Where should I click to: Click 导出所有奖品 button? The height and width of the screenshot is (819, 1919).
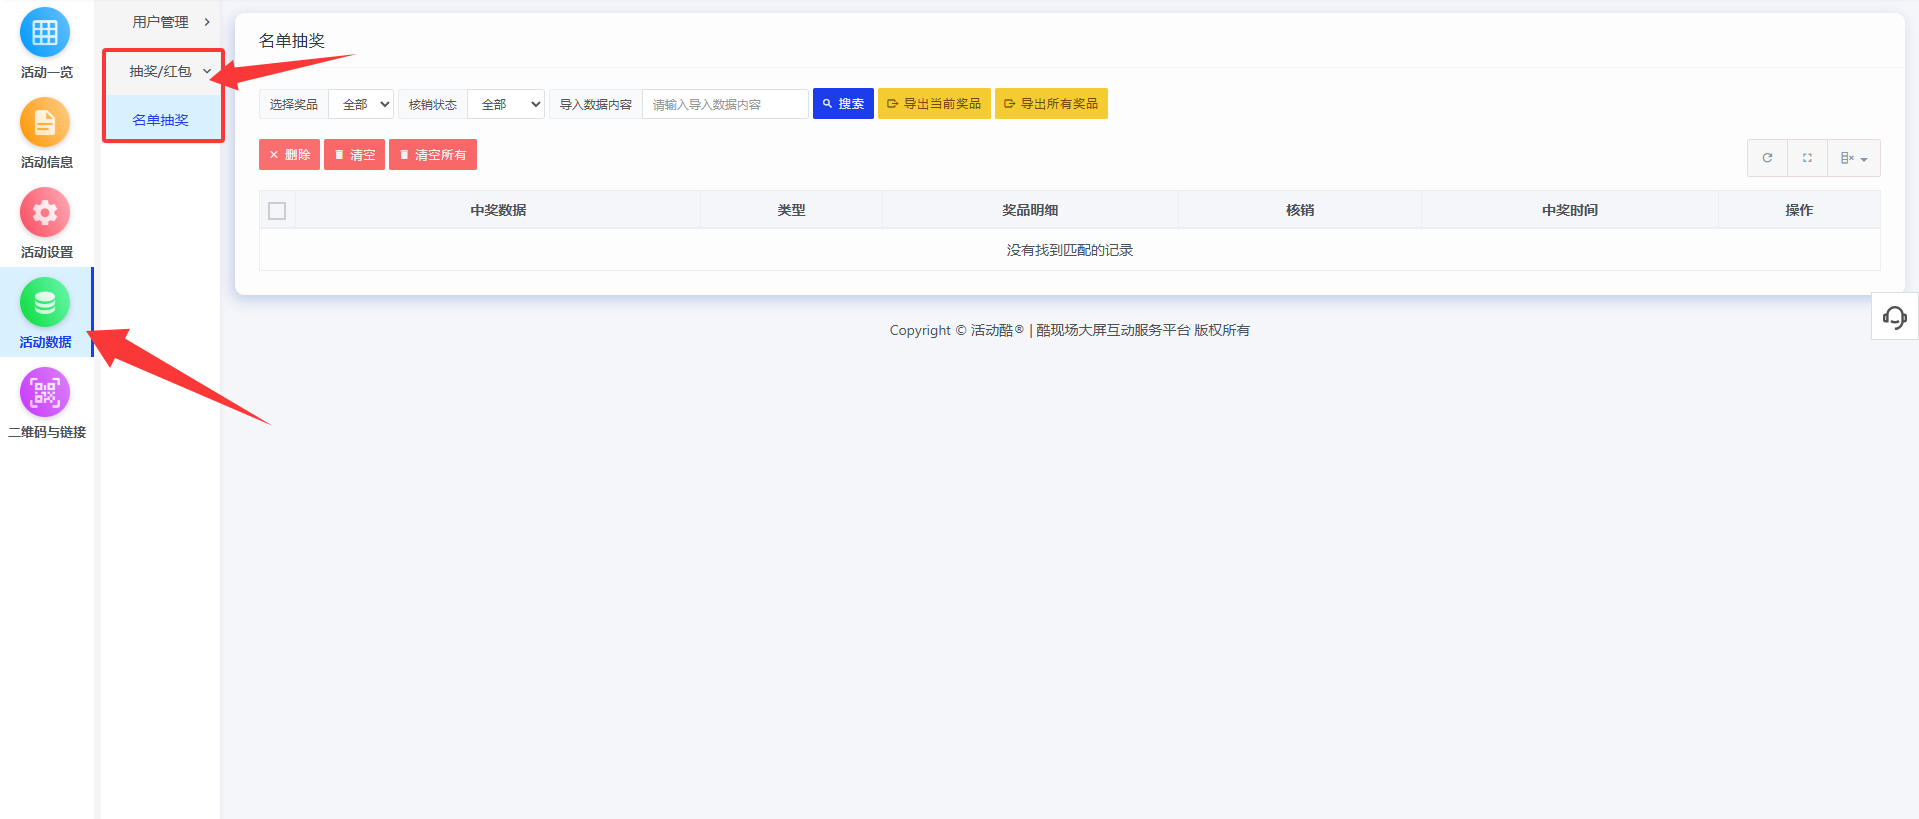pyautogui.click(x=1051, y=104)
